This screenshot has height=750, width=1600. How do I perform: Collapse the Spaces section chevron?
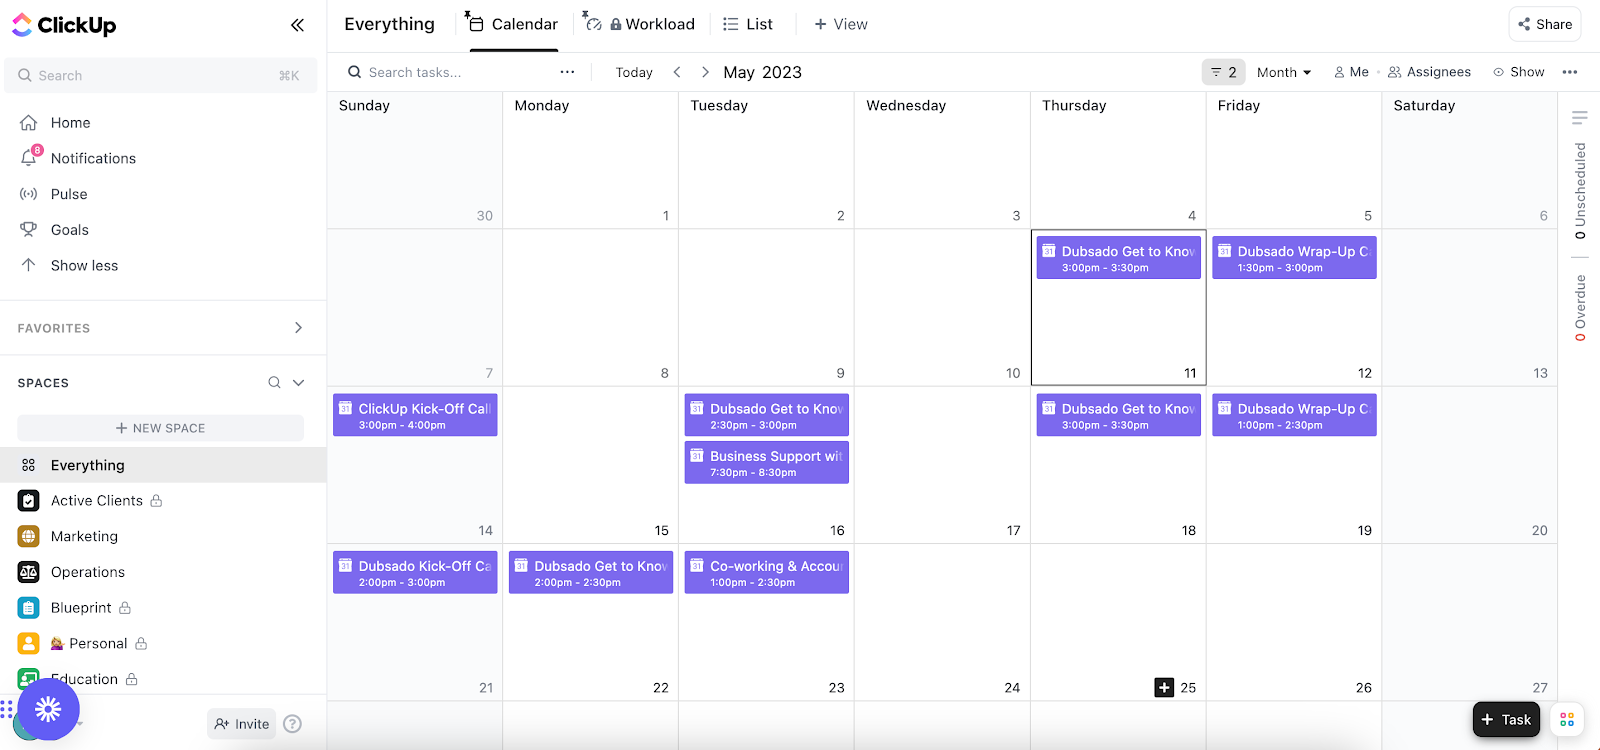pyautogui.click(x=298, y=382)
